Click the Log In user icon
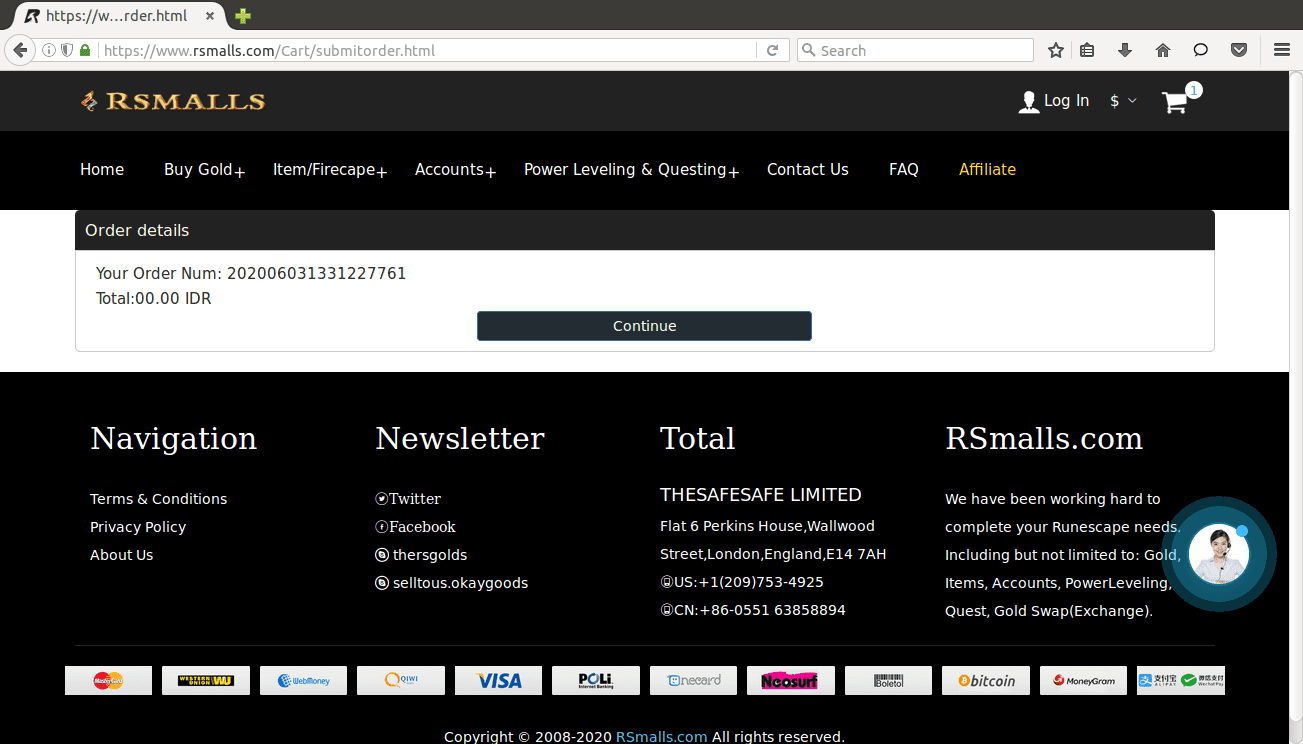This screenshot has width=1303, height=744. pos(1029,101)
